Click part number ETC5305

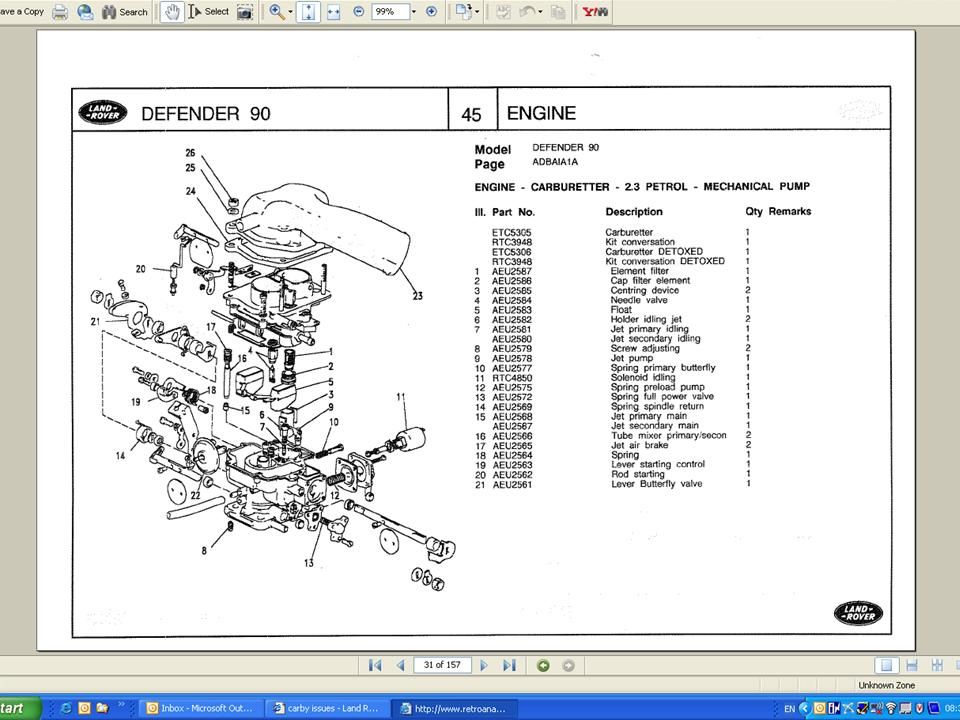tap(511, 233)
